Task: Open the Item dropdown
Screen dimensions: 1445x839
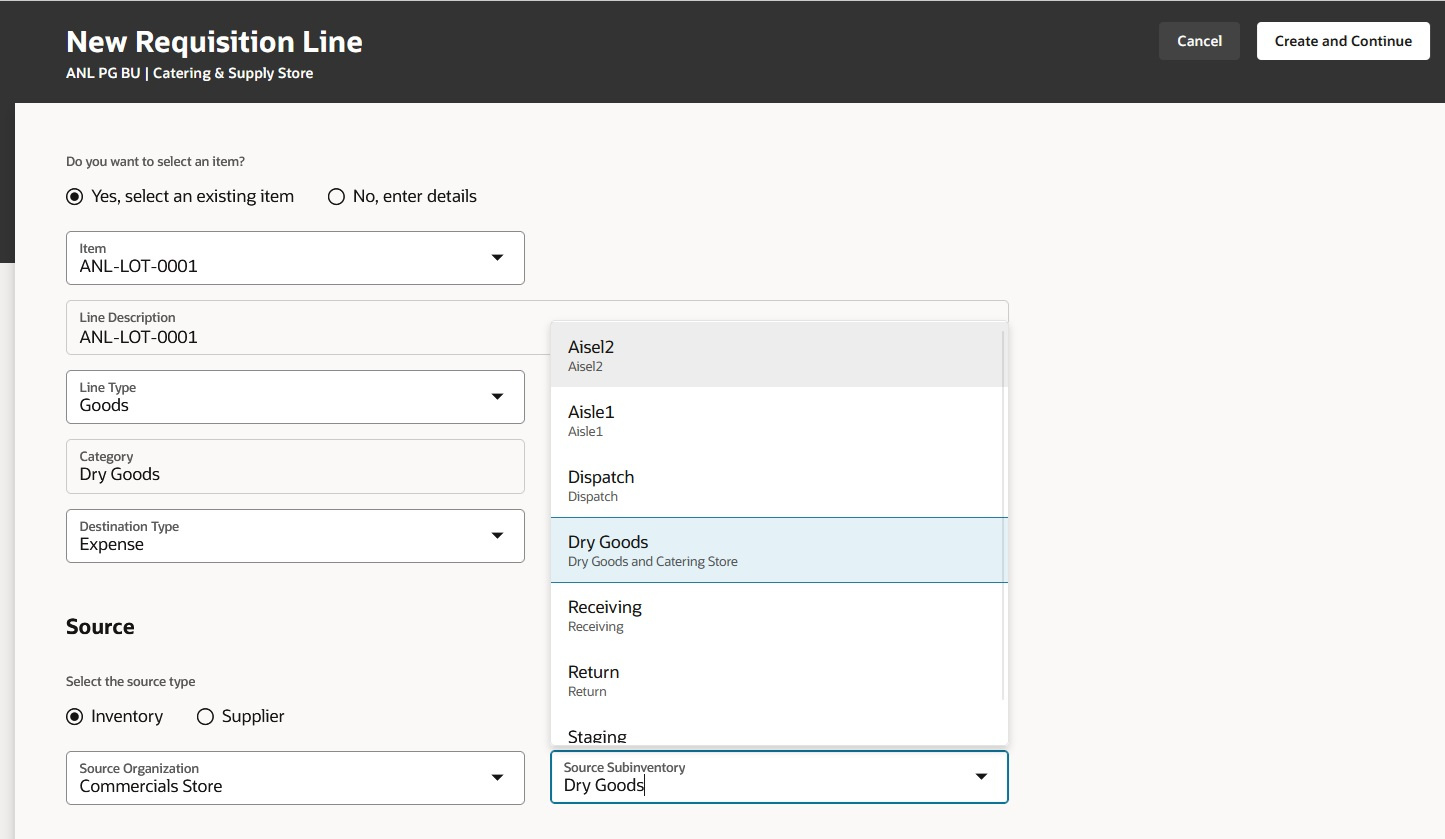Action: (x=497, y=257)
